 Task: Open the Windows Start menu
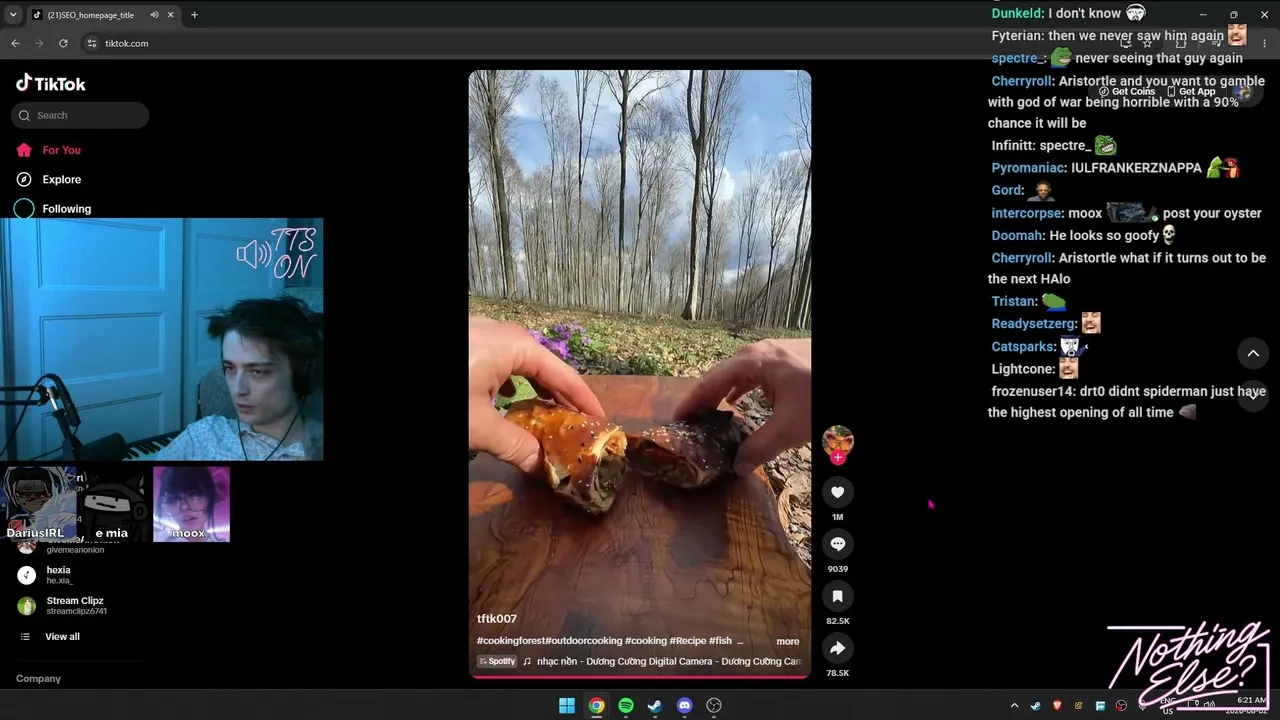click(567, 706)
